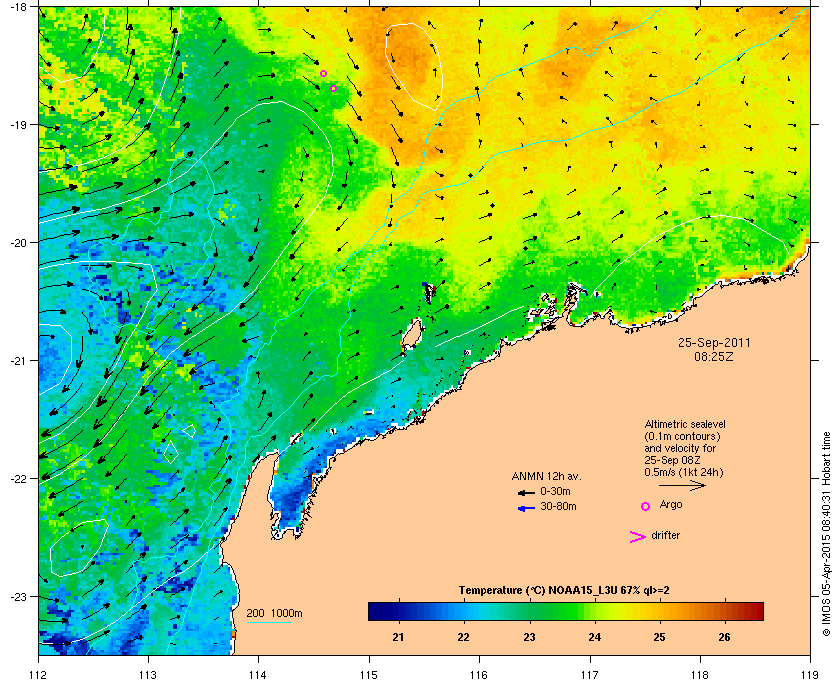
Task: Click the island outlined near 115.4, -20.8
Action: click(x=412, y=333)
